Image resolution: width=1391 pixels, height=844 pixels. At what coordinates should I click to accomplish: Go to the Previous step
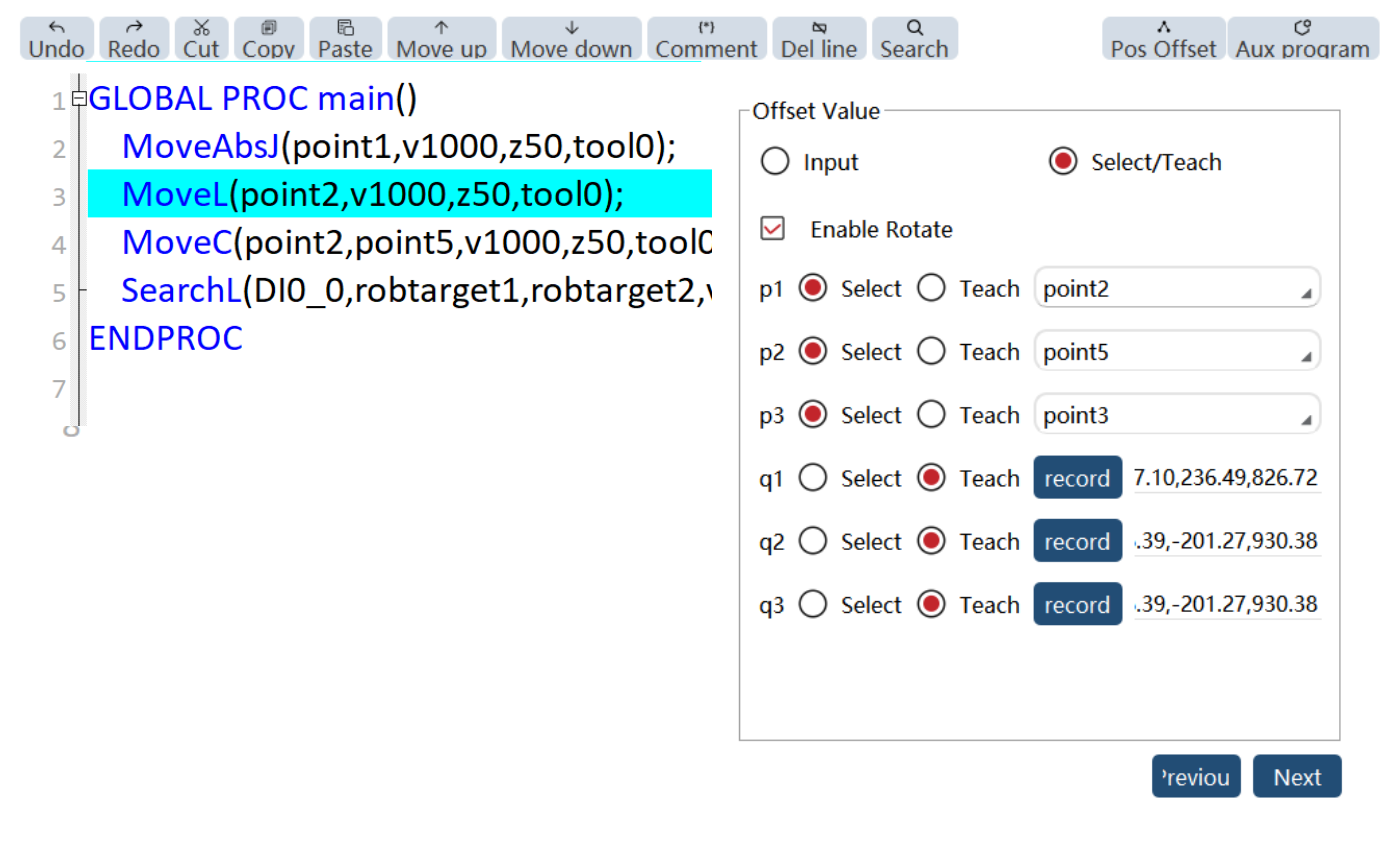pyautogui.click(x=1196, y=776)
